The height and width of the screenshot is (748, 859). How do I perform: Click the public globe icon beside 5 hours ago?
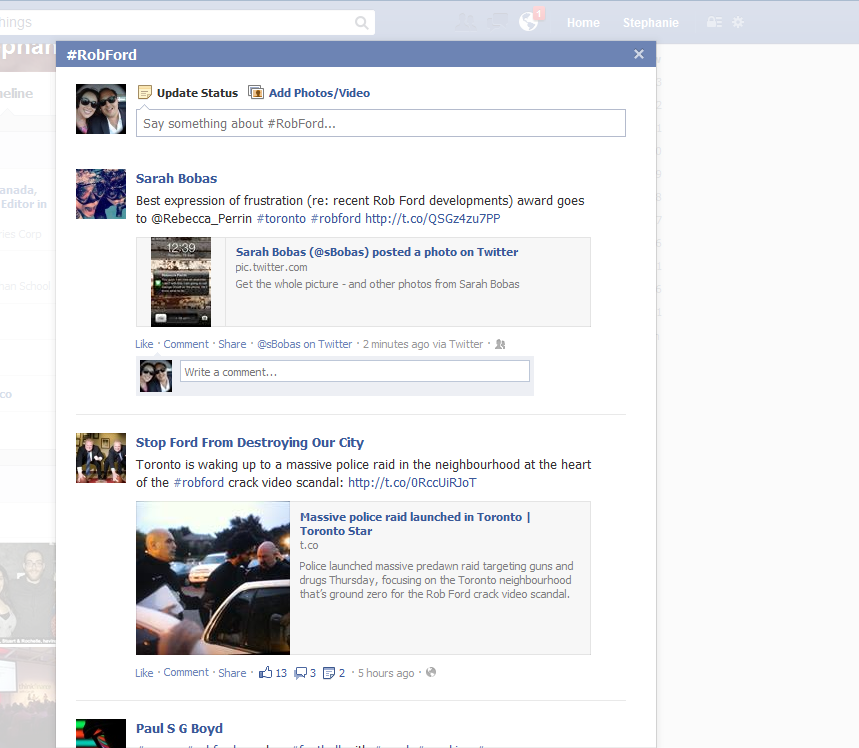[431, 672]
